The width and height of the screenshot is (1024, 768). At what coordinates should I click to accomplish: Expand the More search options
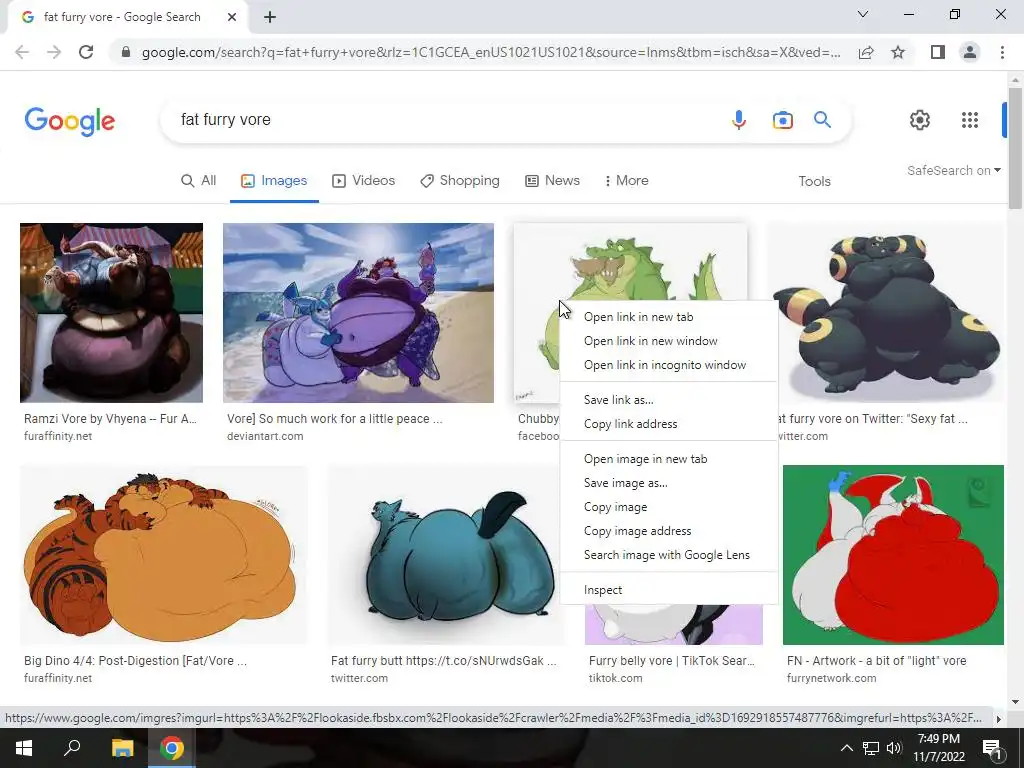tap(627, 181)
